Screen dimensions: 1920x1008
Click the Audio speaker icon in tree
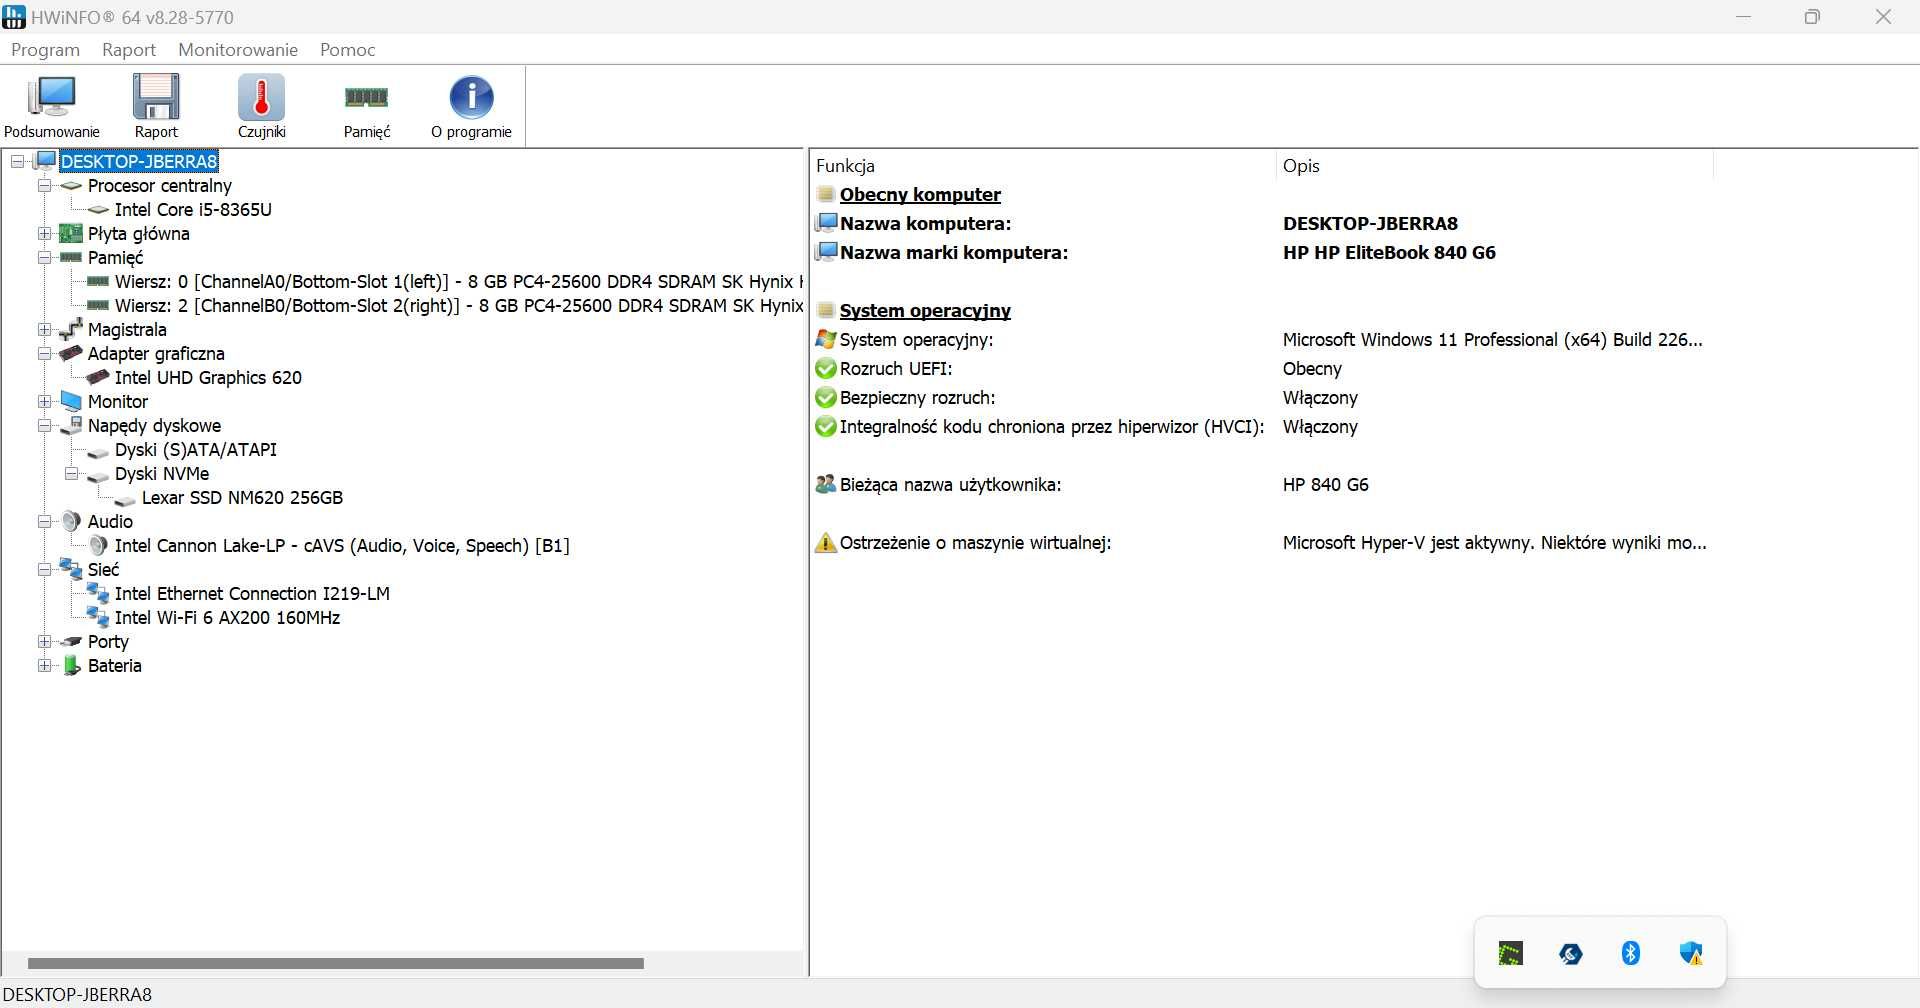tap(71, 521)
